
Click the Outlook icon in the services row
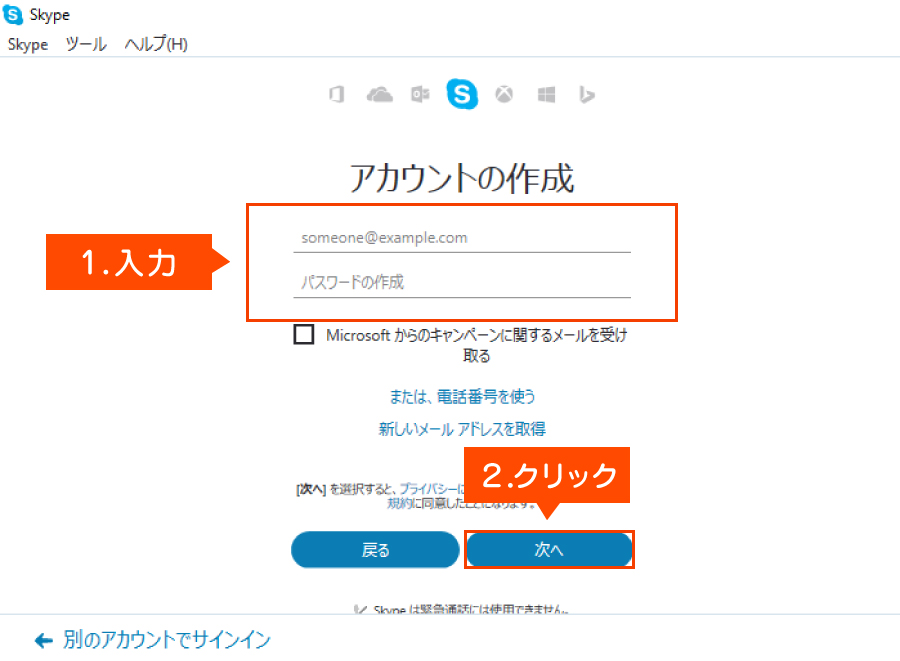(420, 95)
